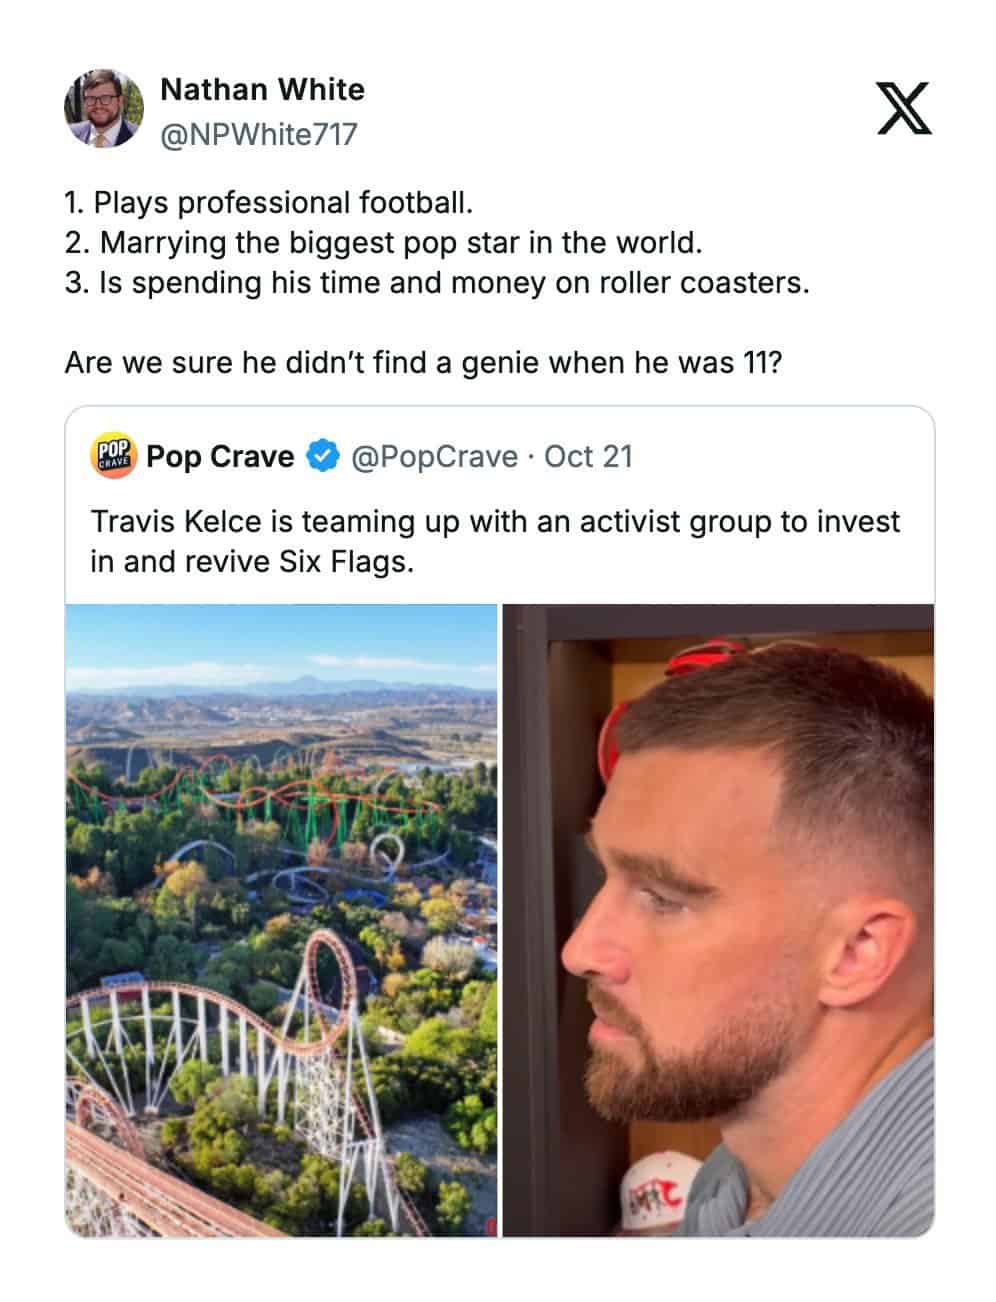Click Nathan White's profile avatar
The height and width of the screenshot is (1302, 996).
point(103,109)
